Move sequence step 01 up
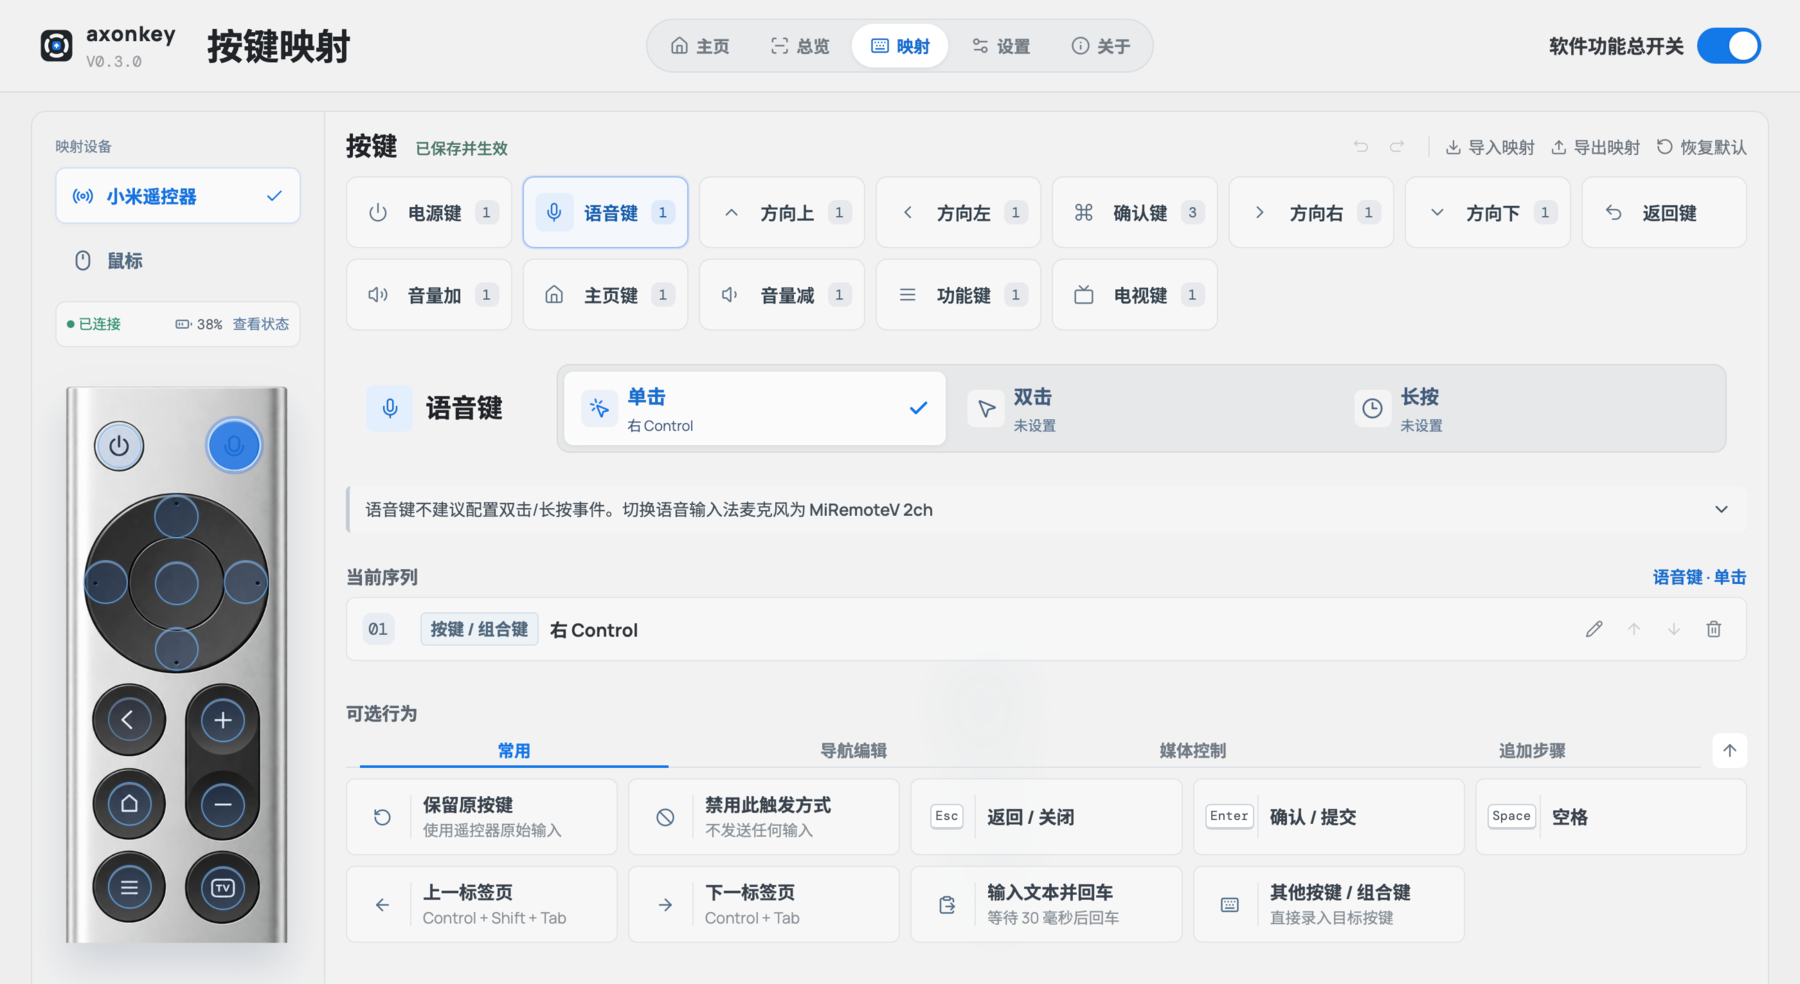The height and width of the screenshot is (984, 1800). pyautogui.click(x=1634, y=629)
